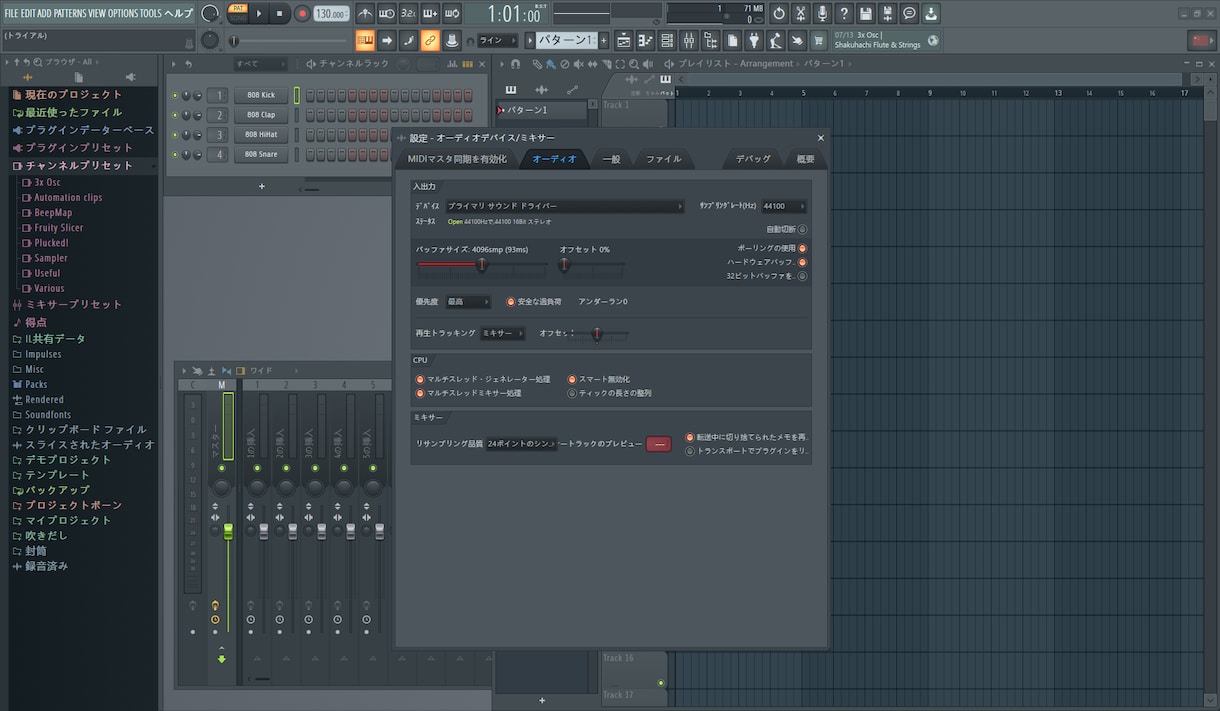Click the Play button in transport
The image size is (1220, 711).
(260, 14)
